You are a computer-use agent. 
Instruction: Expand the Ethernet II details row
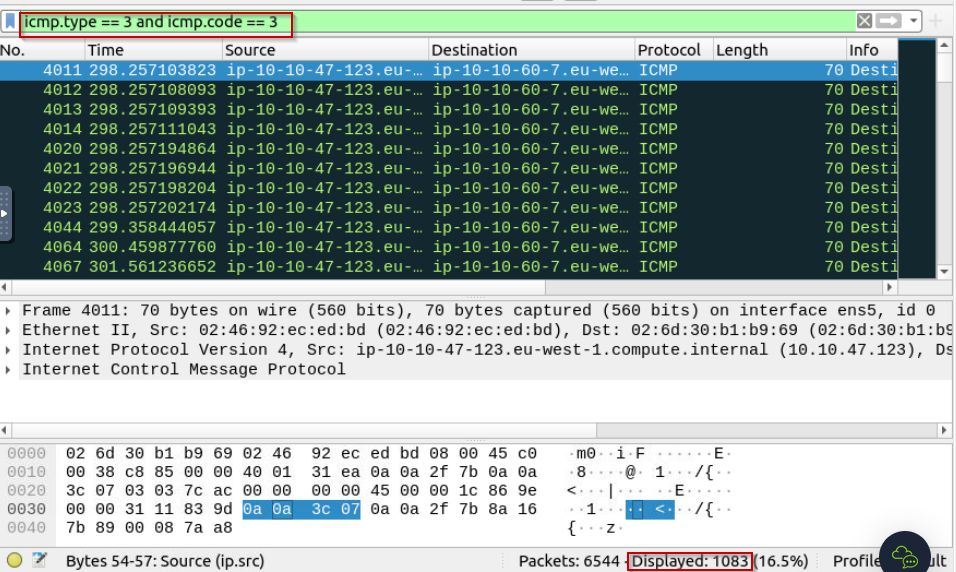pyautogui.click(x=8, y=331)
